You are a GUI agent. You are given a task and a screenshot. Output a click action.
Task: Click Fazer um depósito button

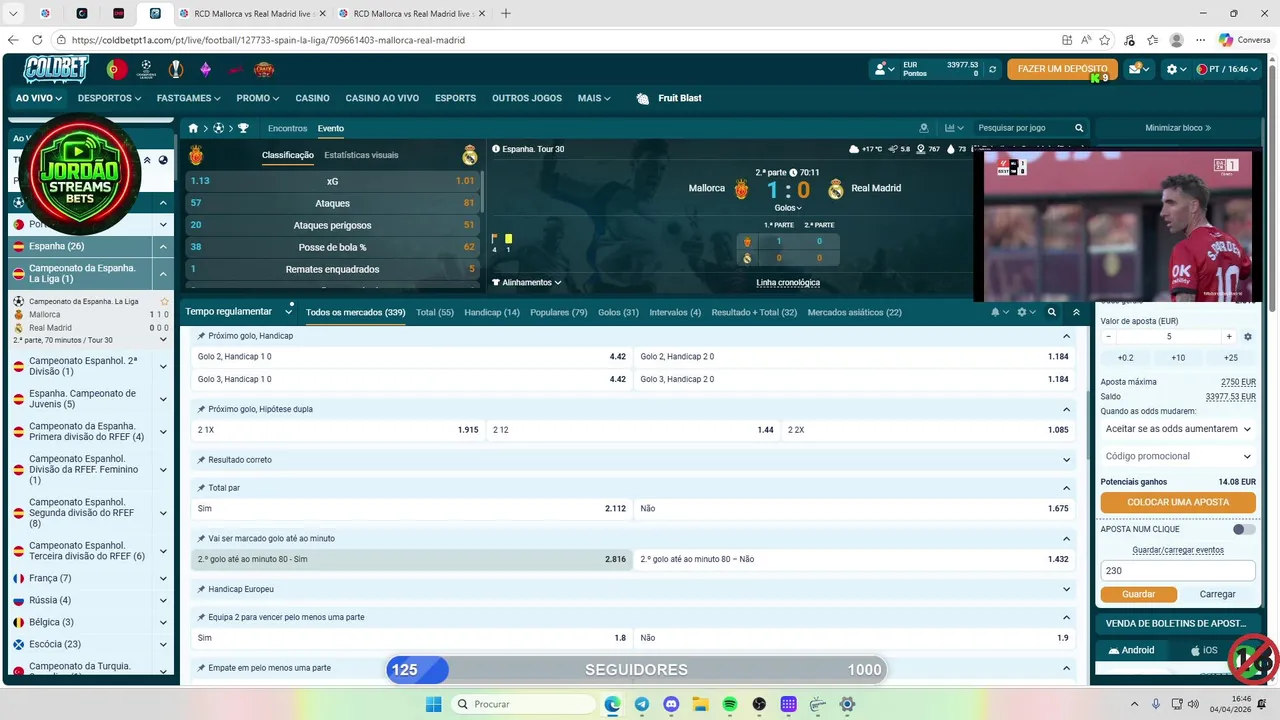1062,69
